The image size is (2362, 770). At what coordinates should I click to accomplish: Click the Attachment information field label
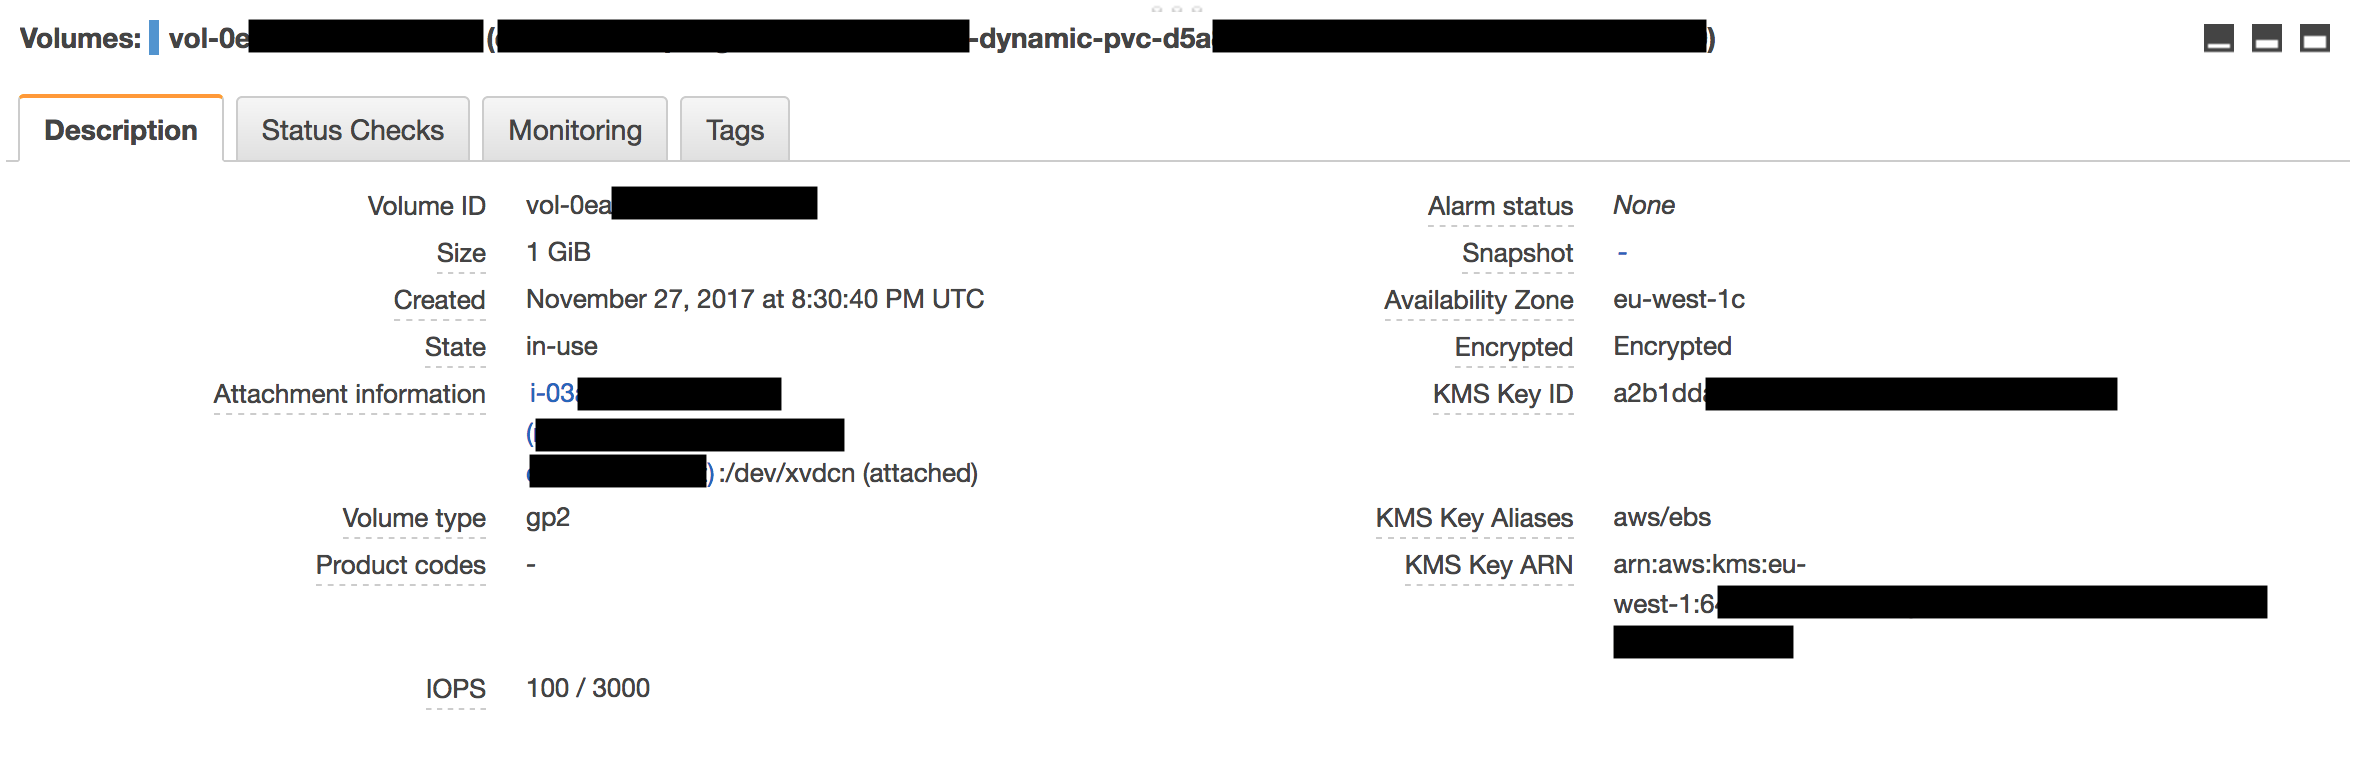coord(350,394)
